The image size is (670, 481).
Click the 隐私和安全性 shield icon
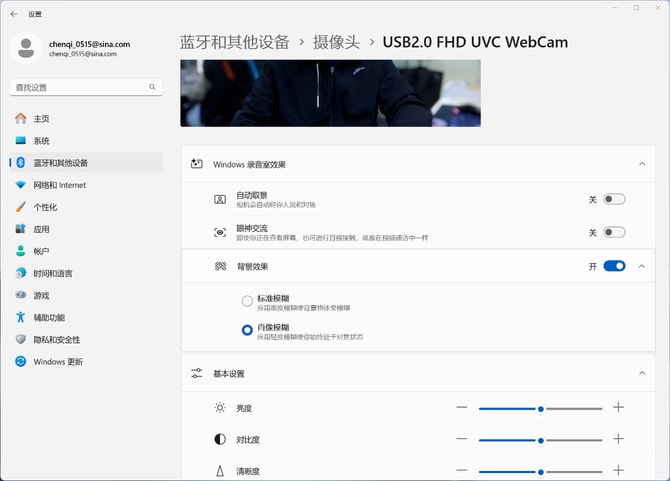coord(21,339)
